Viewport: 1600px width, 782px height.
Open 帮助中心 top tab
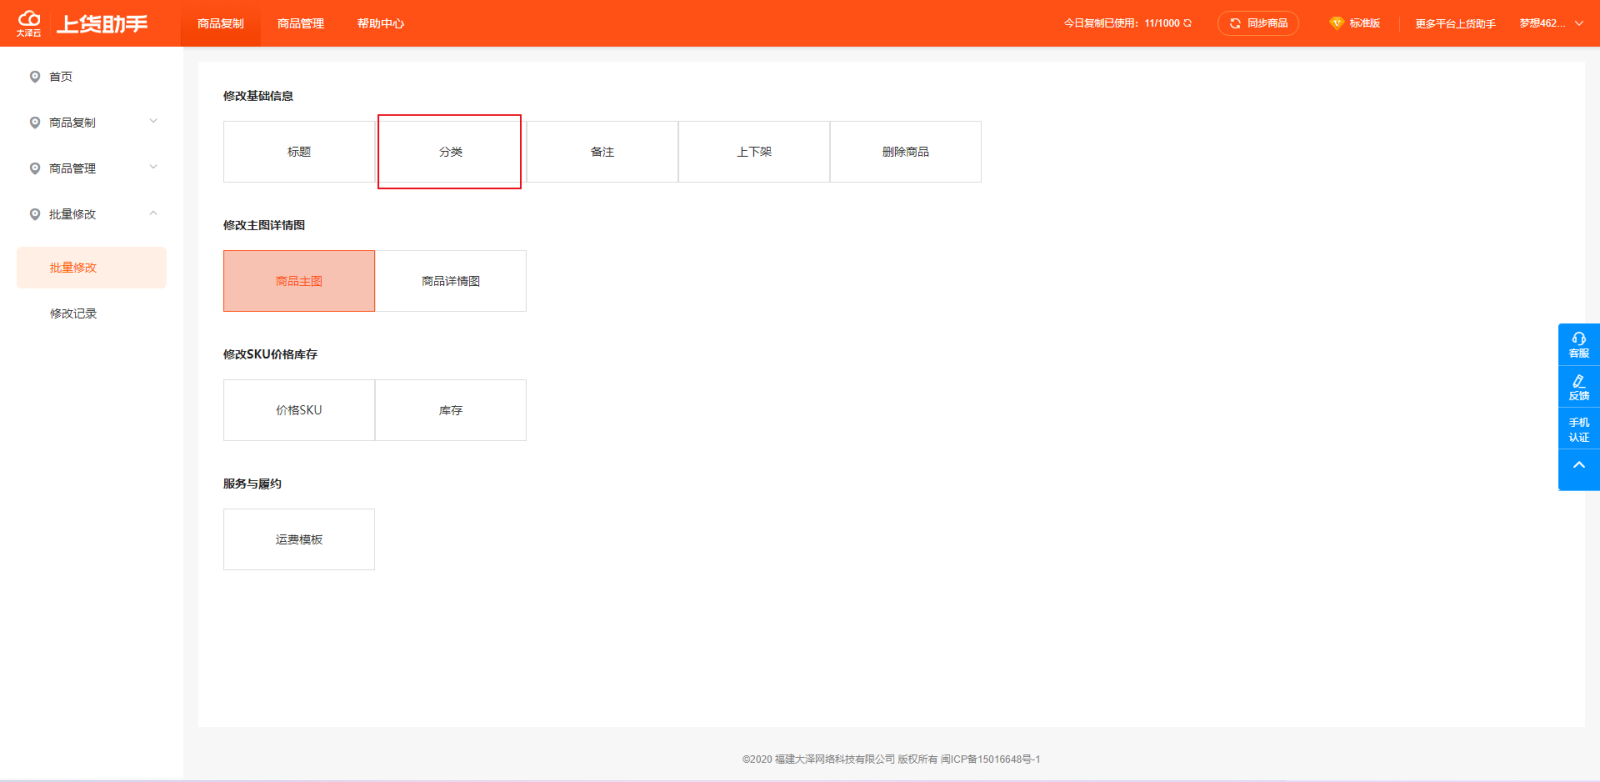pyautogui.click(x=380, y=23)
